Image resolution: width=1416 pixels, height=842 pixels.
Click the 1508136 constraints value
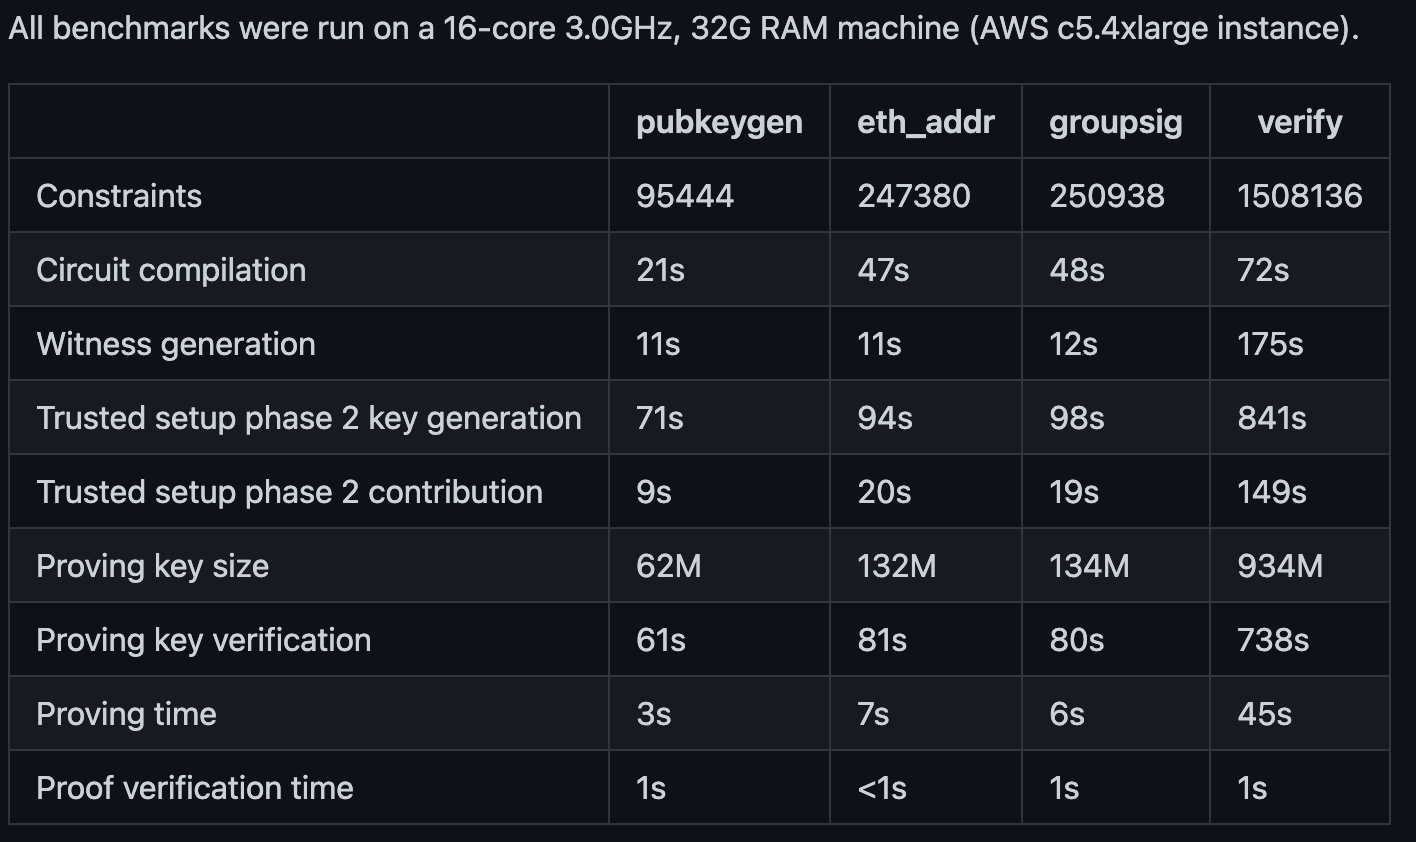click(x=1299, y=196)
